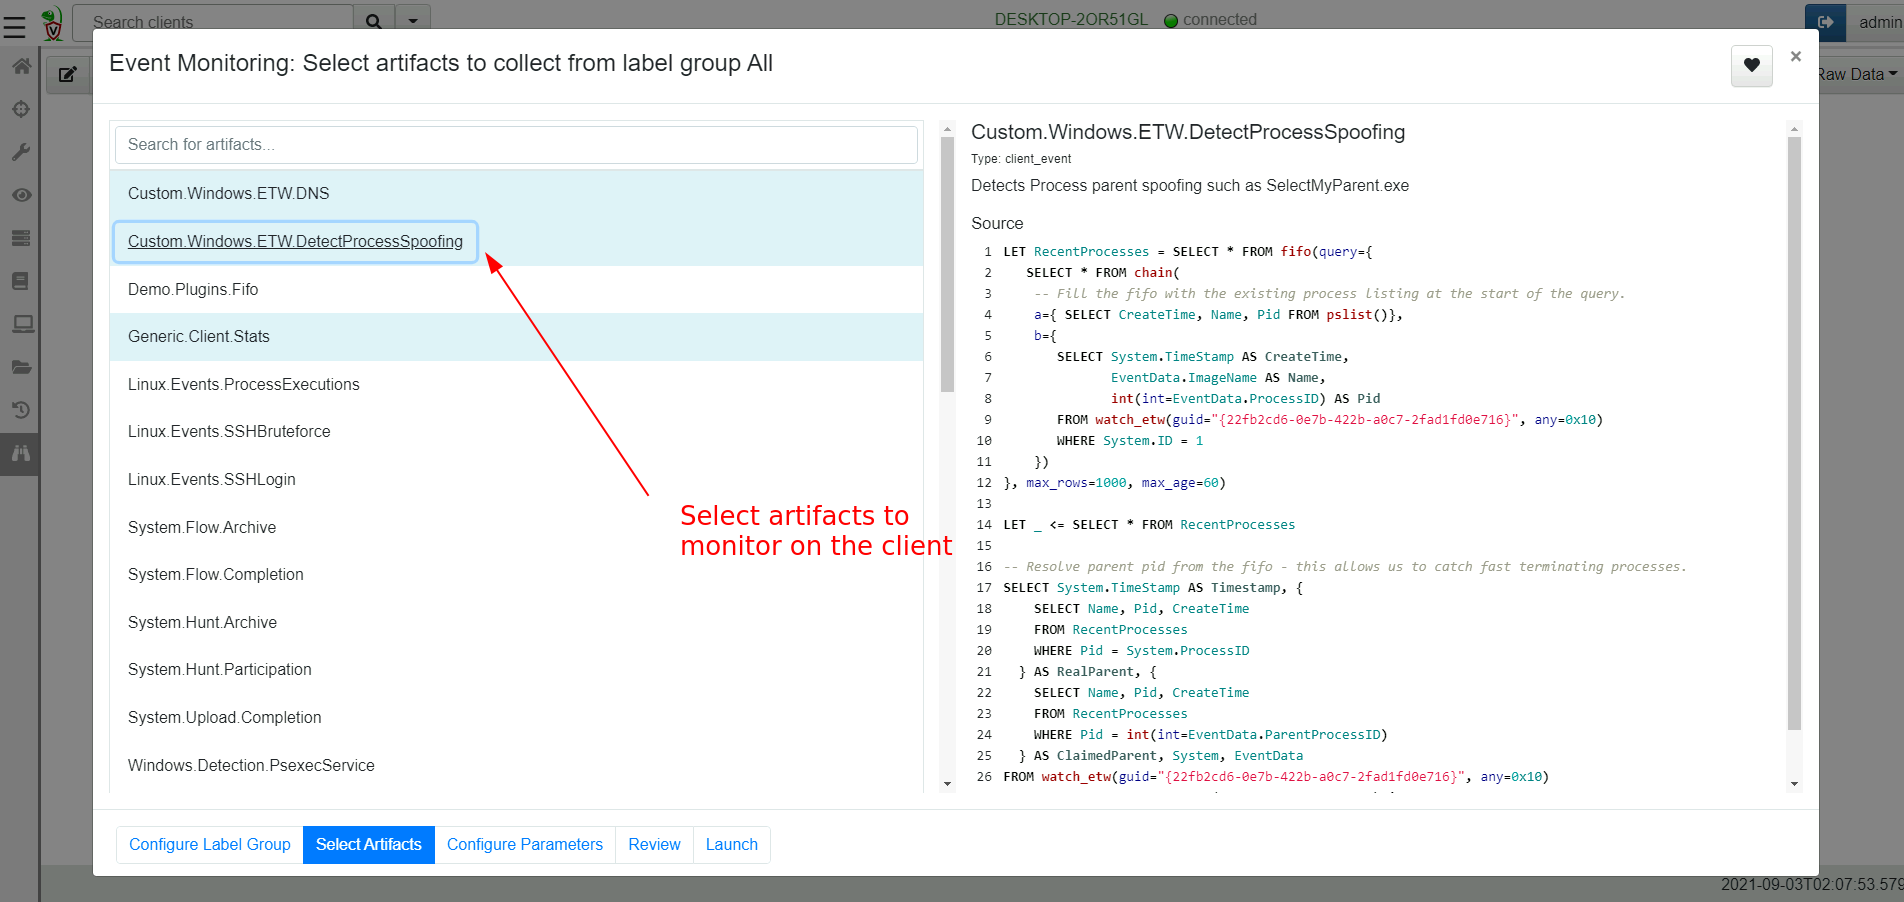Image resolution: width=1904 pixels, height=902 pixels.
Task: Click the Search for artifacts field
Action: pos(516,145)
